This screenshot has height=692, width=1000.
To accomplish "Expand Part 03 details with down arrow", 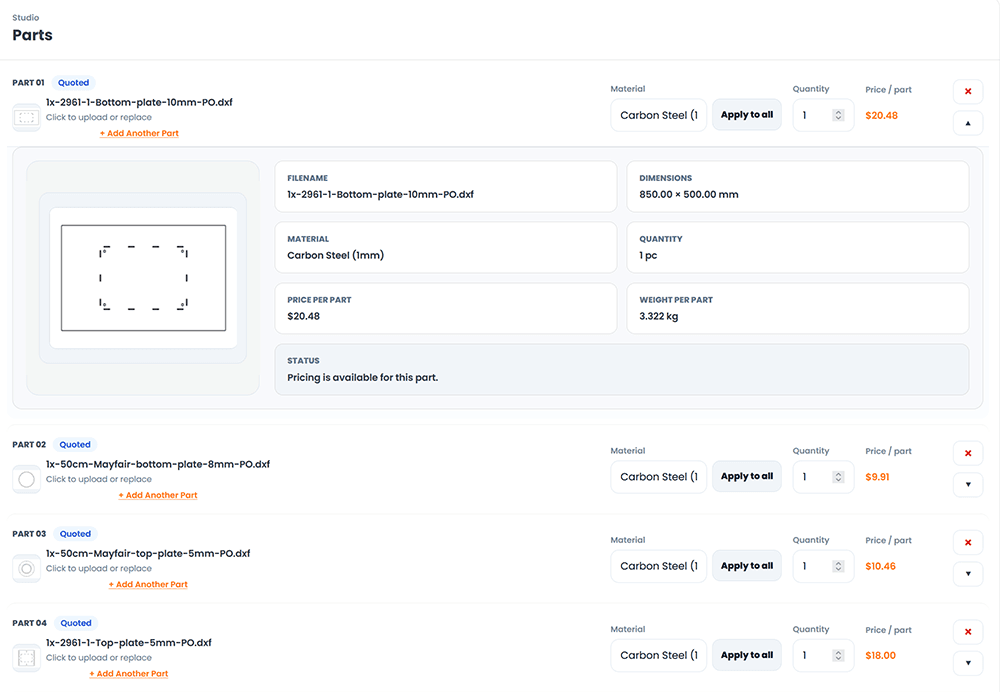I will coord(967,574).
